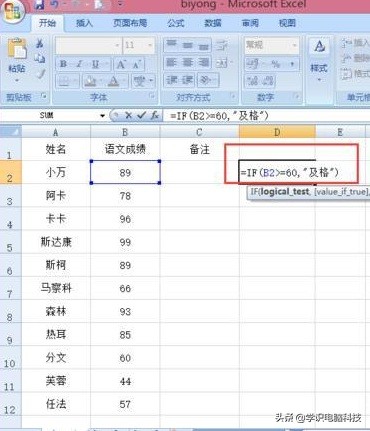Open the font name dropdown
Screen dimensions: 370x431
[117, 45]
